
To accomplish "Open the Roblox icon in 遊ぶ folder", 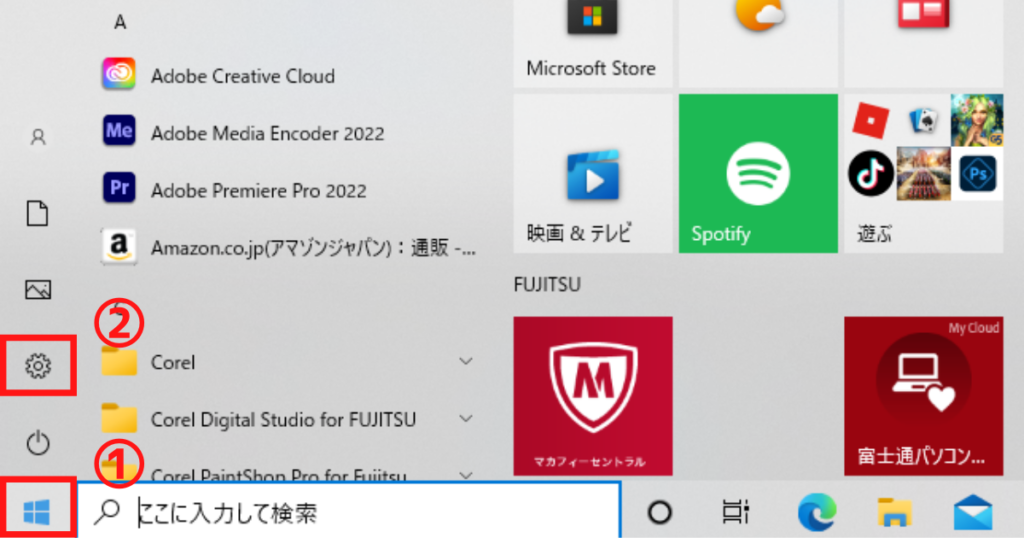I will 871,121.
